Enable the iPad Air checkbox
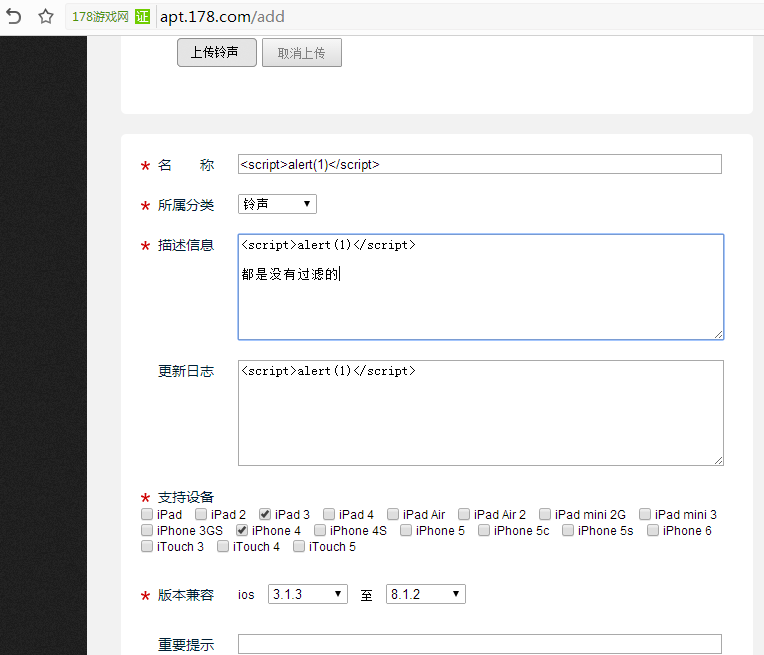Viewport: 764px width, 655px height. click(x=393, y=514)
